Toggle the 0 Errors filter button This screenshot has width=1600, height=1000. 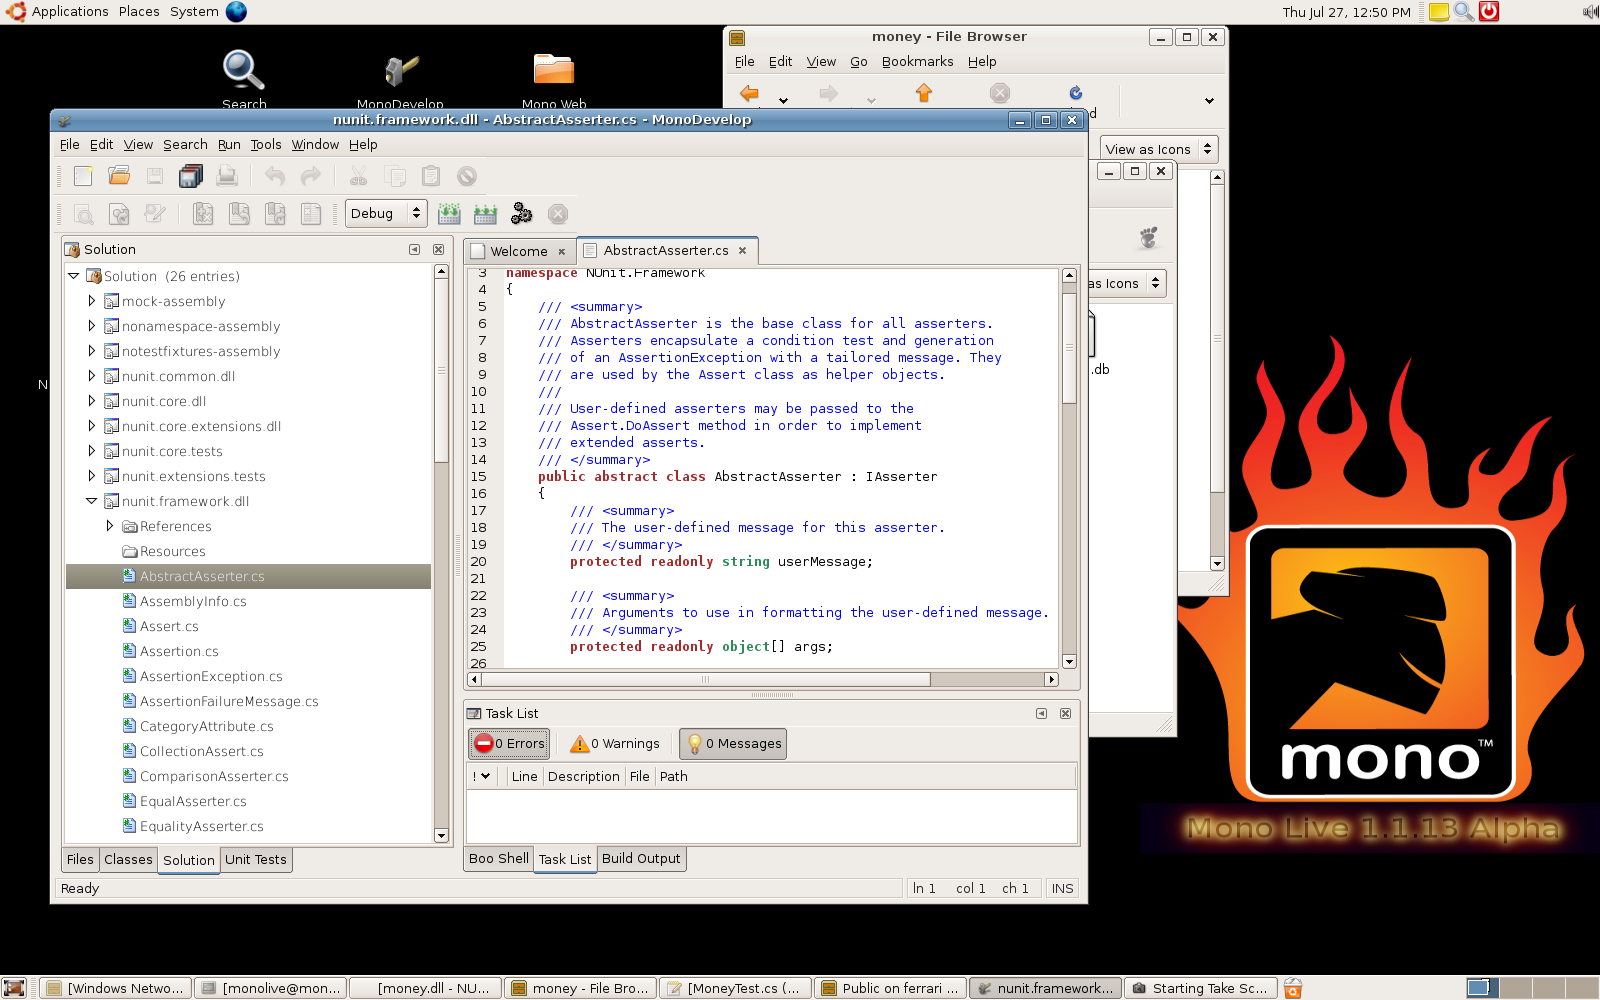(509, 744)
